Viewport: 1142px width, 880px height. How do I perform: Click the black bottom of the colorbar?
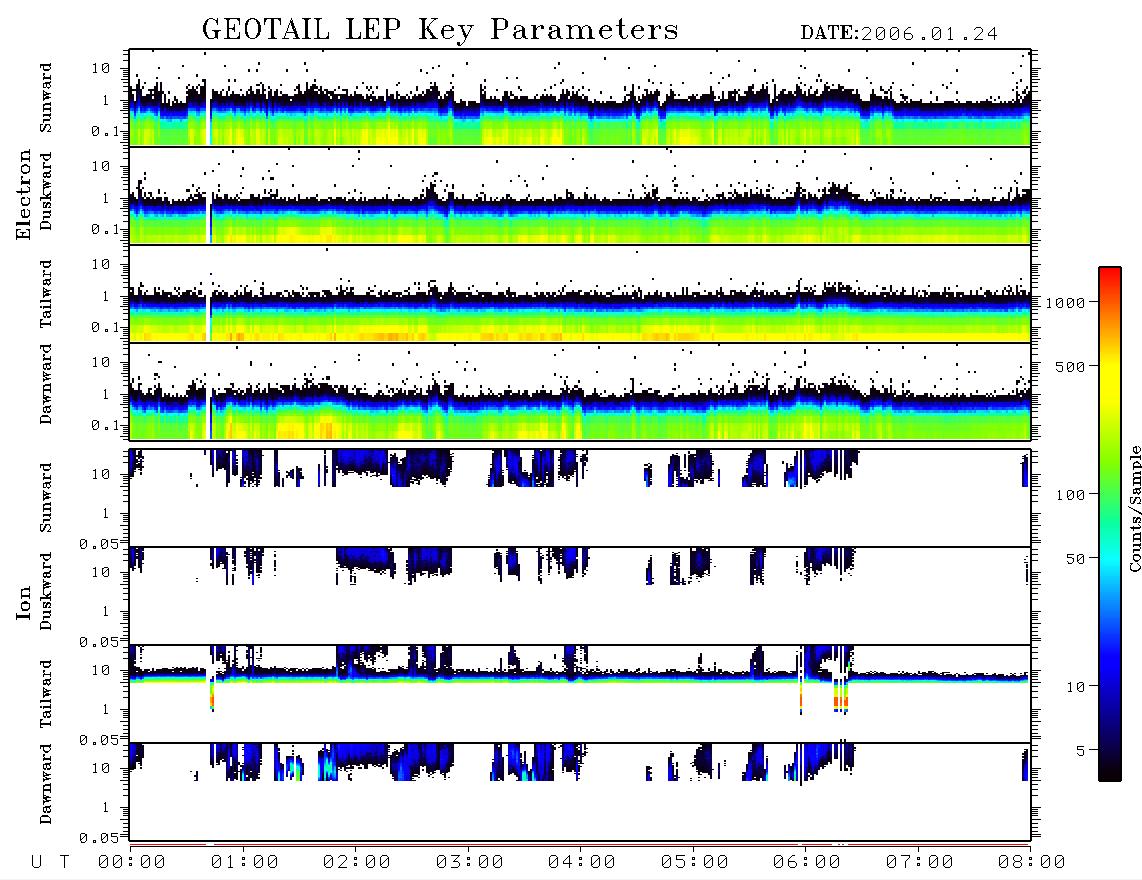click(x=1110, y=771)
